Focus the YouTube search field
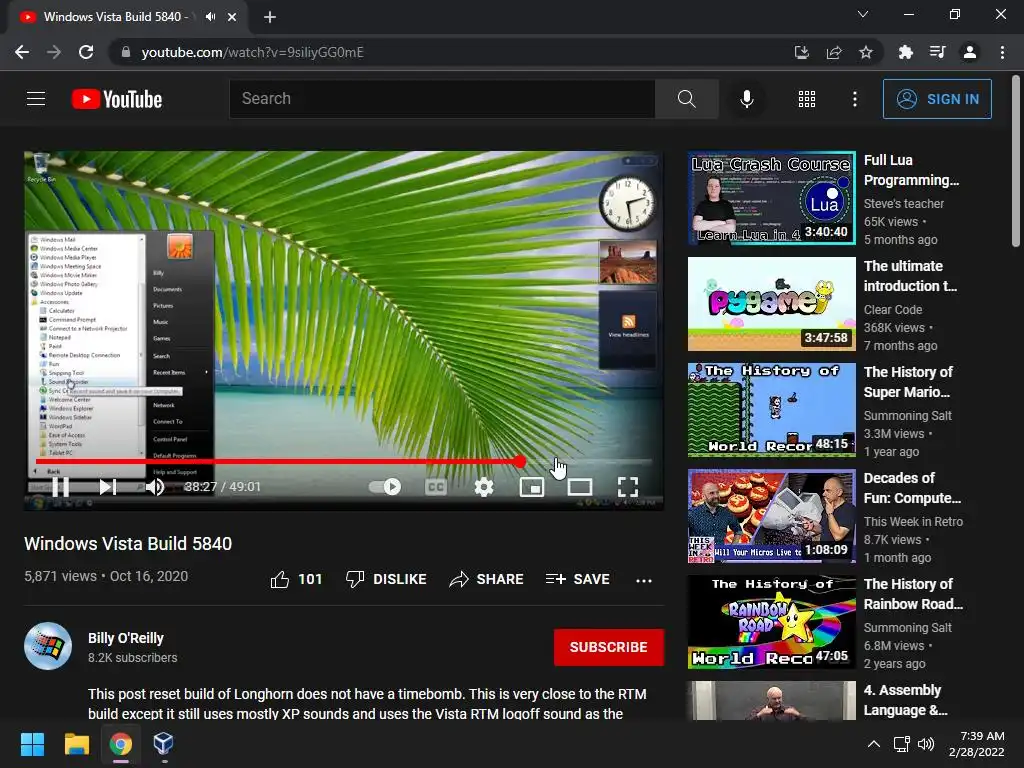1024x768 pixels. click(x=442, y=99)
